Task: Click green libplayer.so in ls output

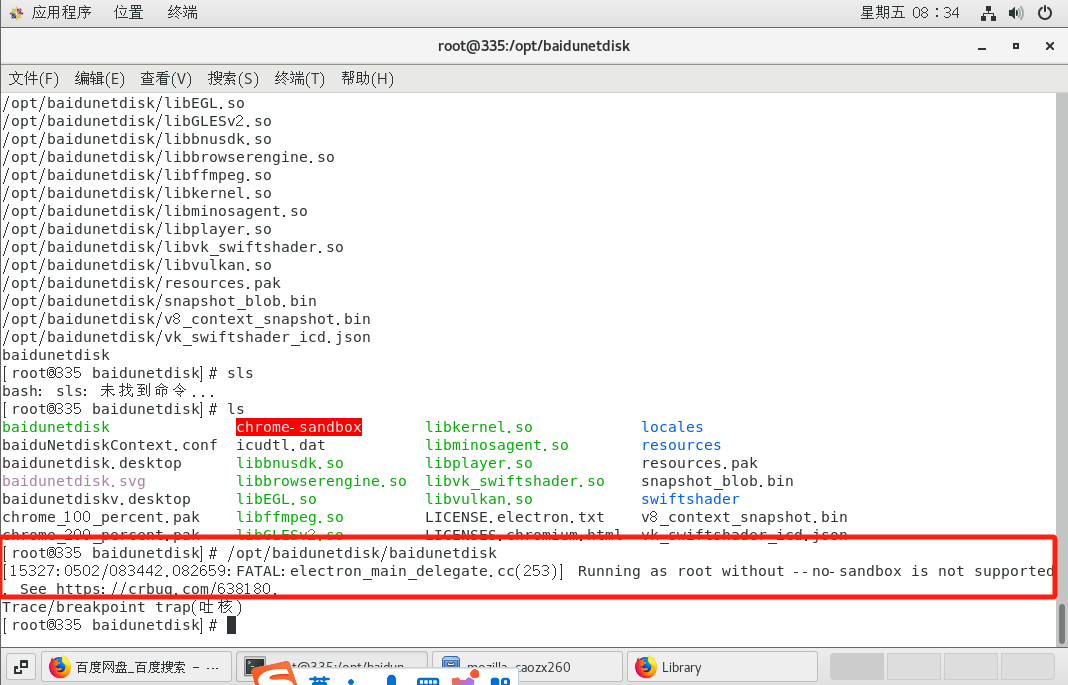Action: pos(479,463)
